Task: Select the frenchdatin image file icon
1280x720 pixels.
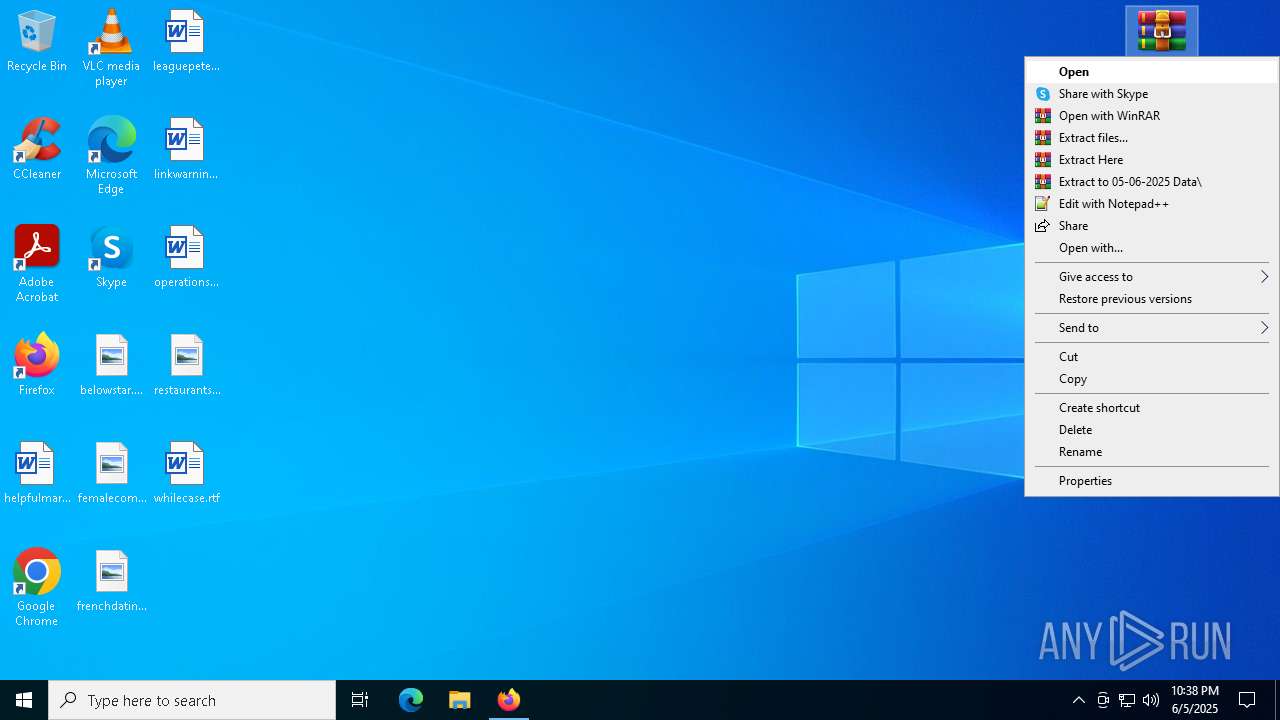Action: (111, 582)
